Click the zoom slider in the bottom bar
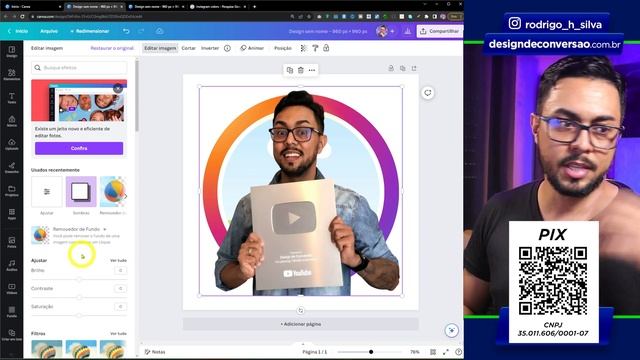Screen dimensions: 640x360 370,352
